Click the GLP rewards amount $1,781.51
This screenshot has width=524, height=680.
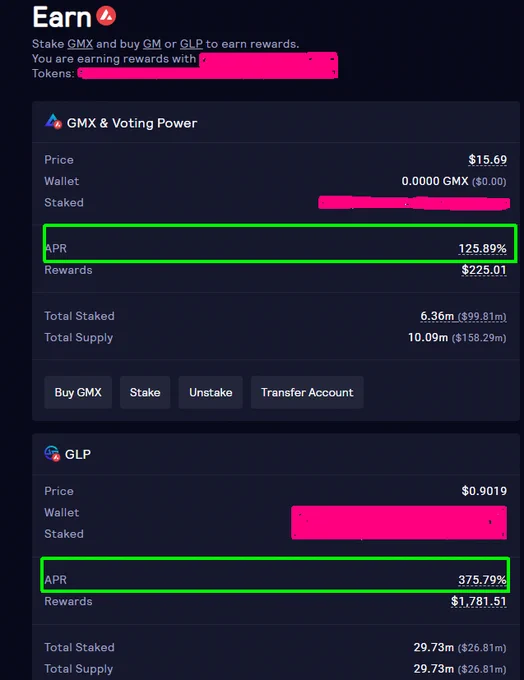pyautogui.click(x=478, y=601)
